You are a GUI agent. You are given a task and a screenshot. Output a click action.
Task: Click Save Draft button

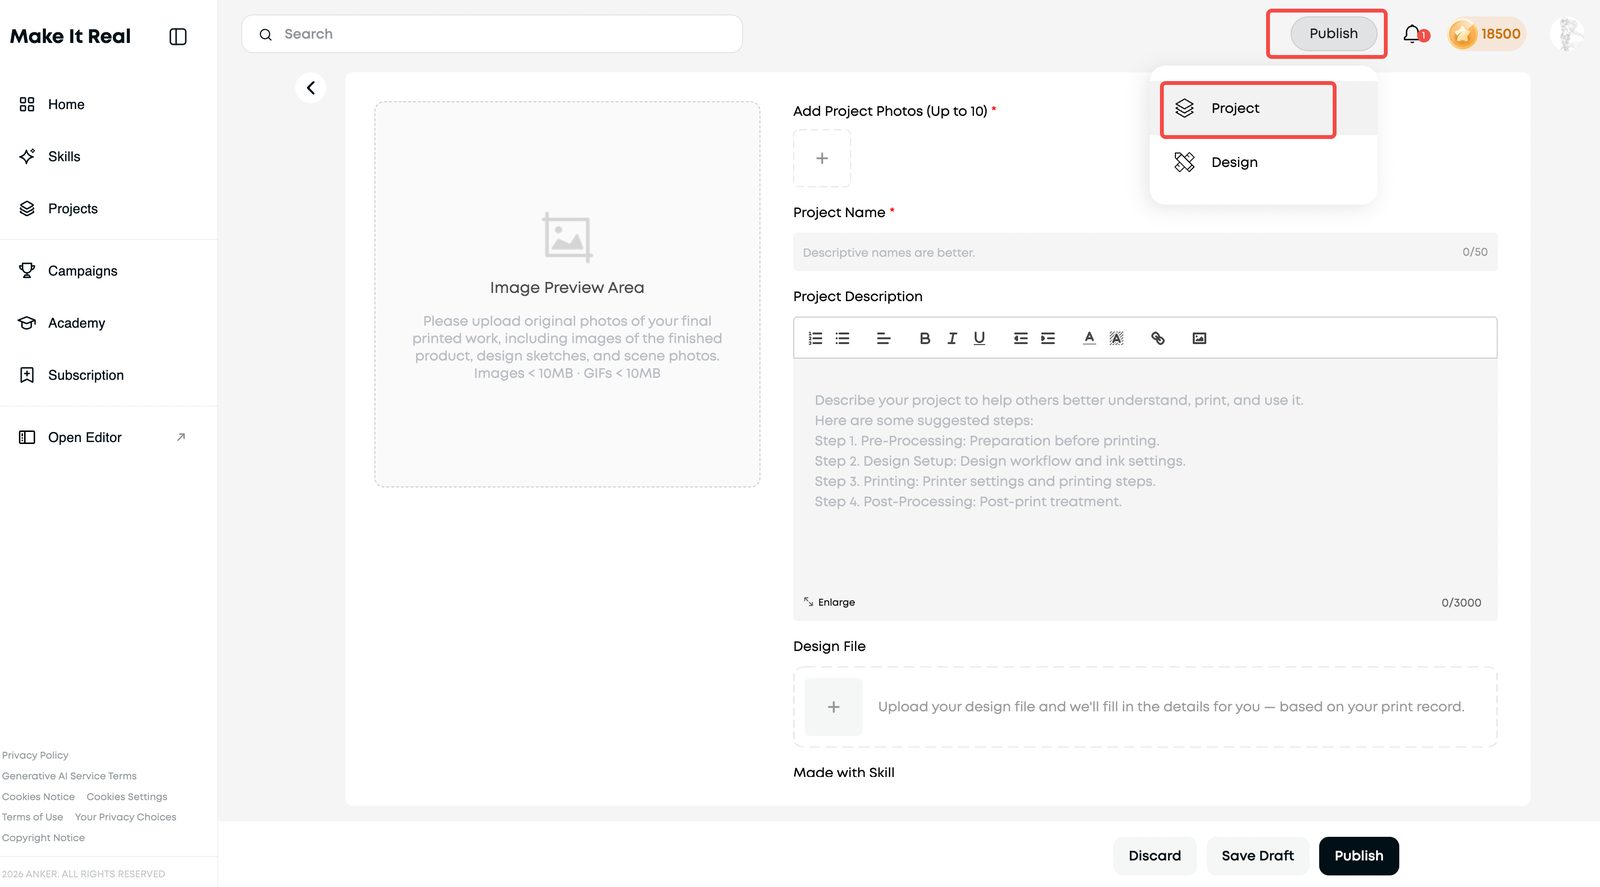pyautogui.click(x=1257, y=856)
